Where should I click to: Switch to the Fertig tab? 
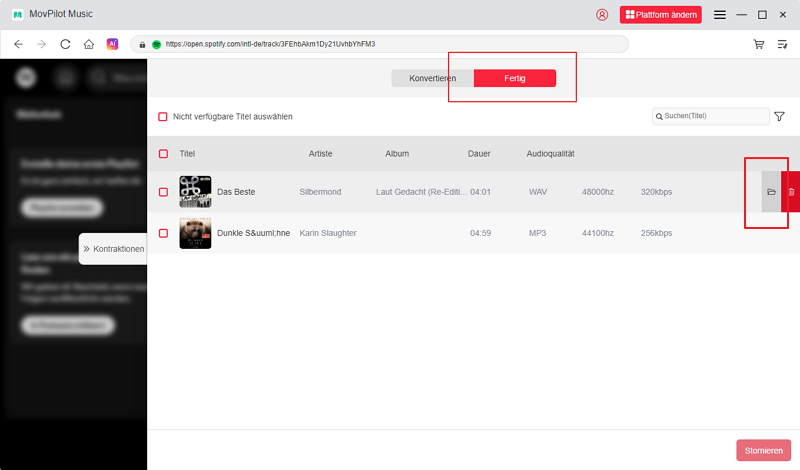(514, 78)
